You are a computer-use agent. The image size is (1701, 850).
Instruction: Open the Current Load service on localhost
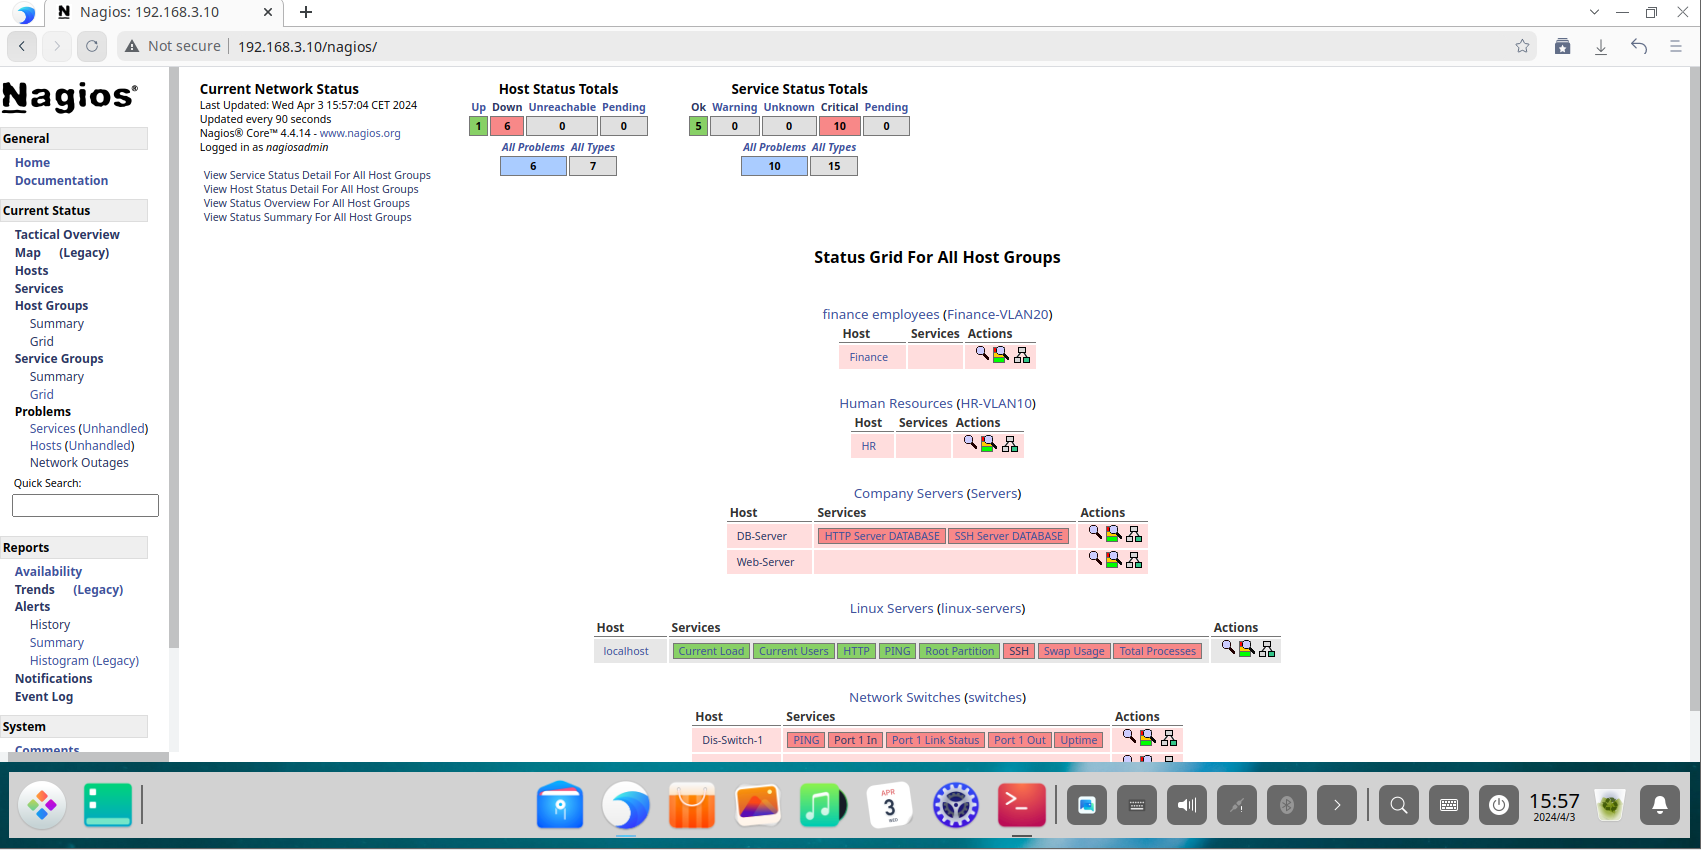click(x=711, y=651)
